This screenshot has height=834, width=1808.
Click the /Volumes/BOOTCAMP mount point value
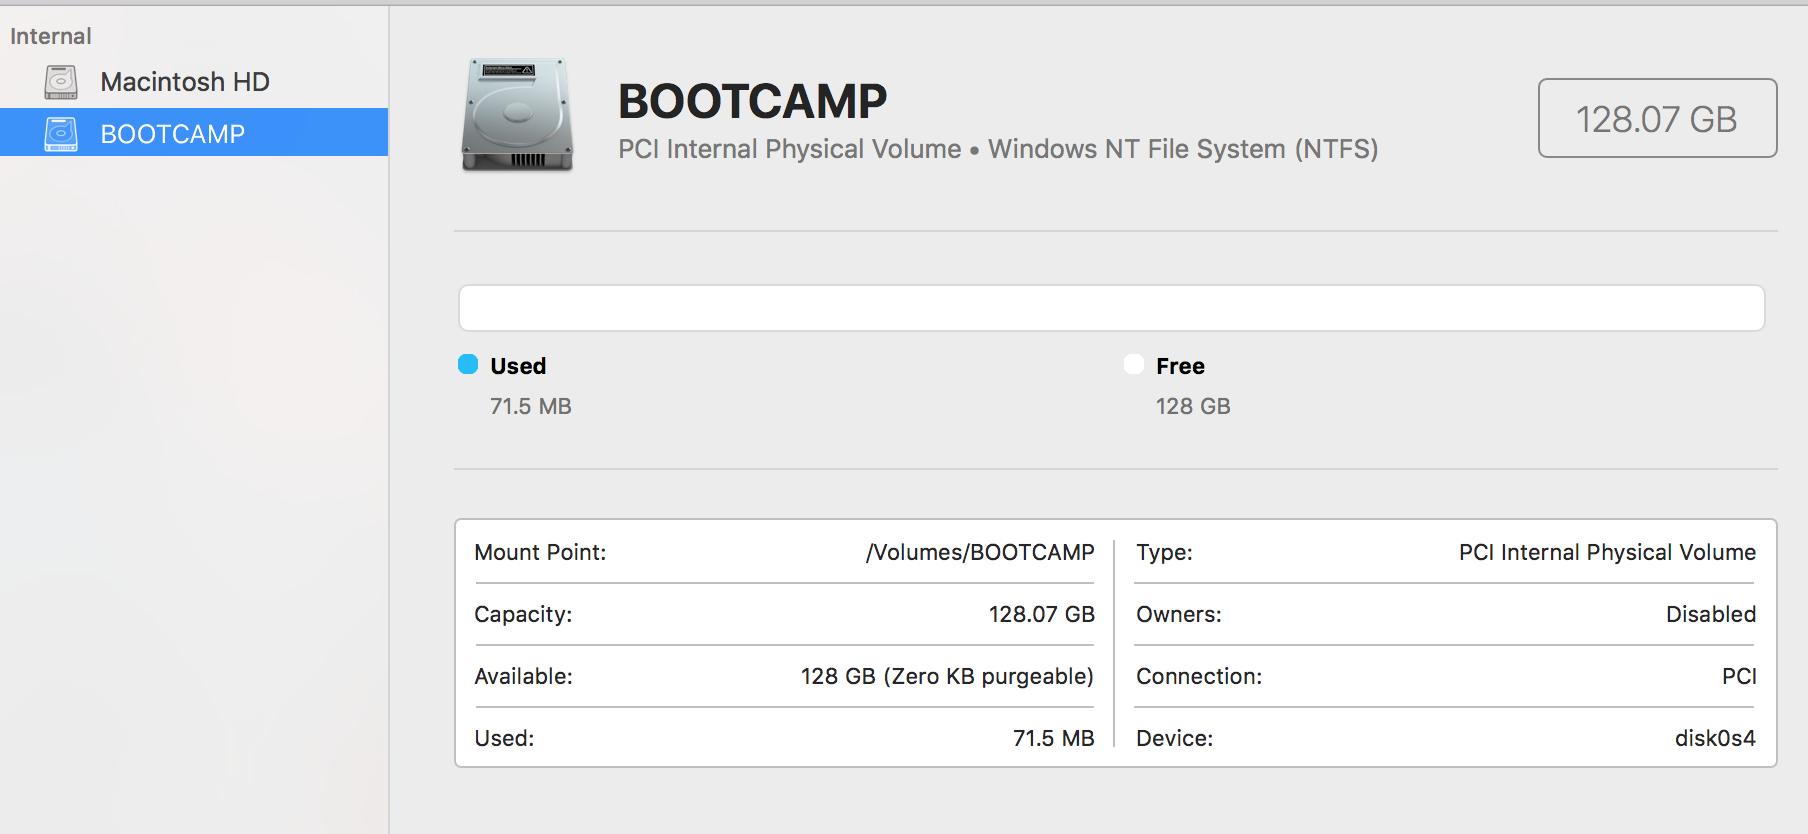pos(980,552)
